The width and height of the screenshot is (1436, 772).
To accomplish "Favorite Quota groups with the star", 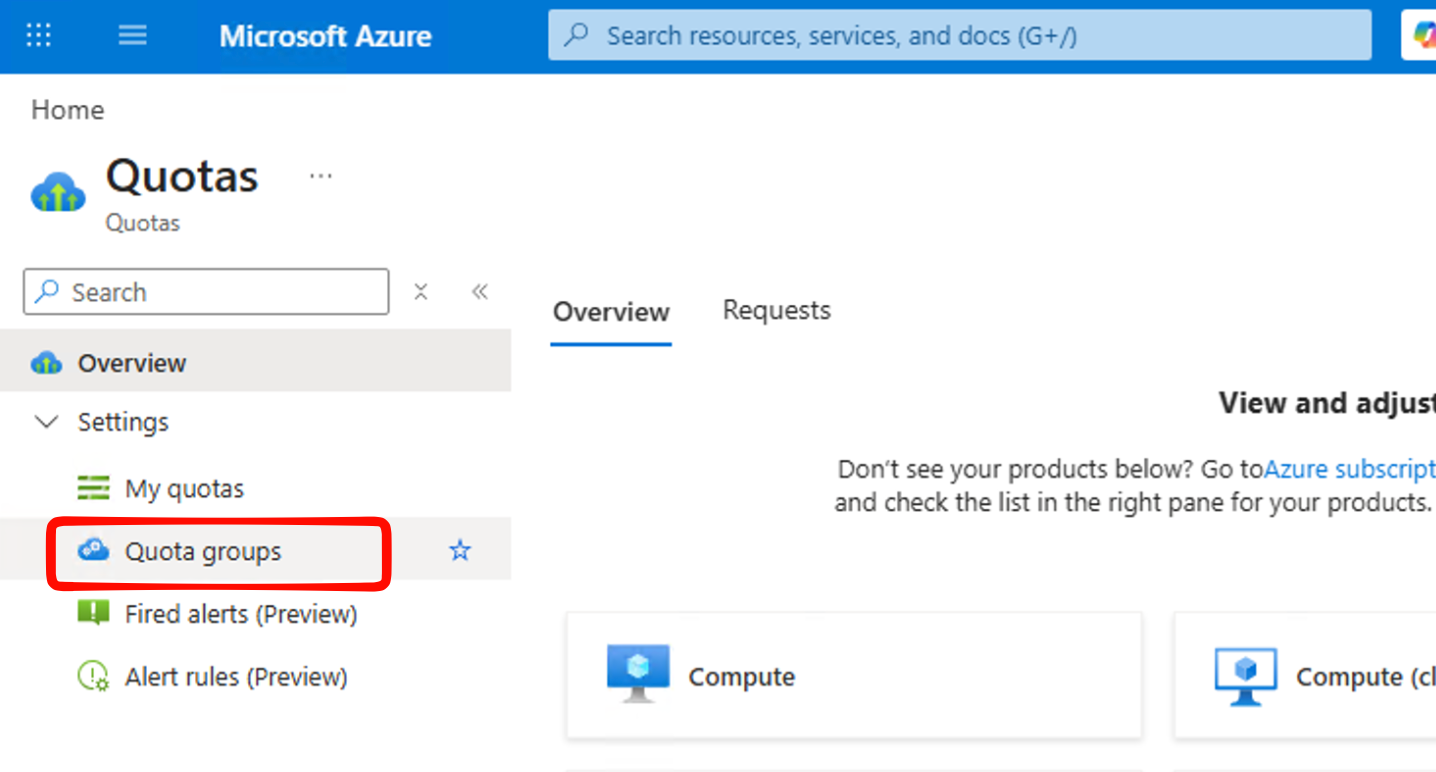I will pos(460,550).
